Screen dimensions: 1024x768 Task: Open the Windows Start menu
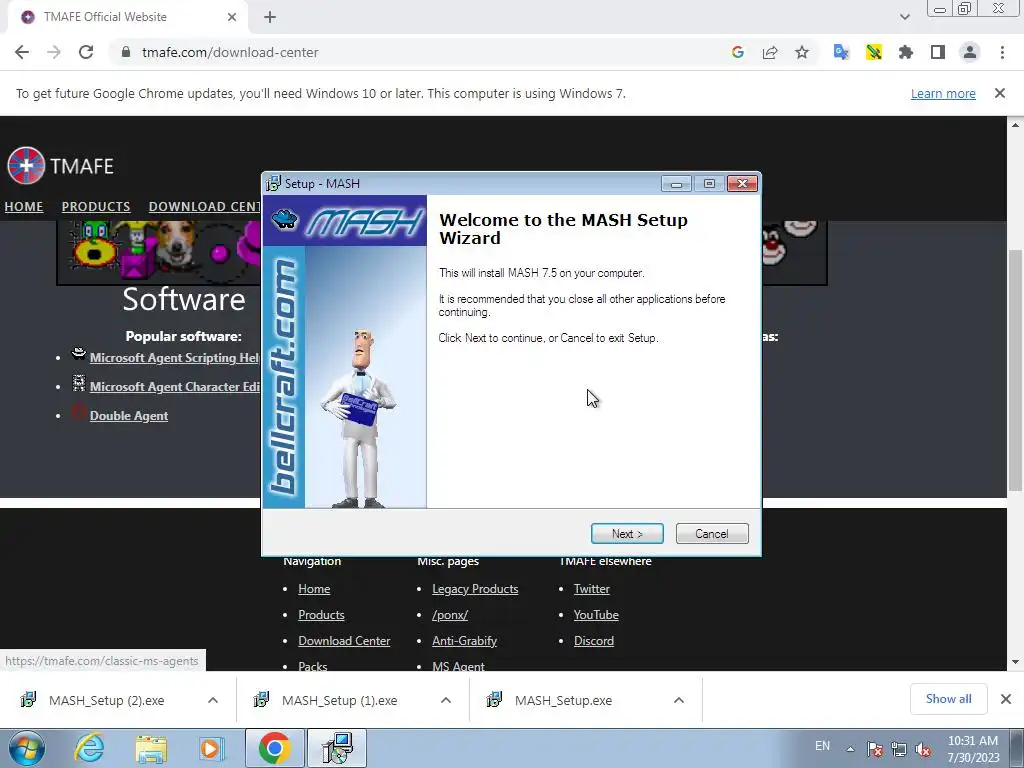click(27, 748)
